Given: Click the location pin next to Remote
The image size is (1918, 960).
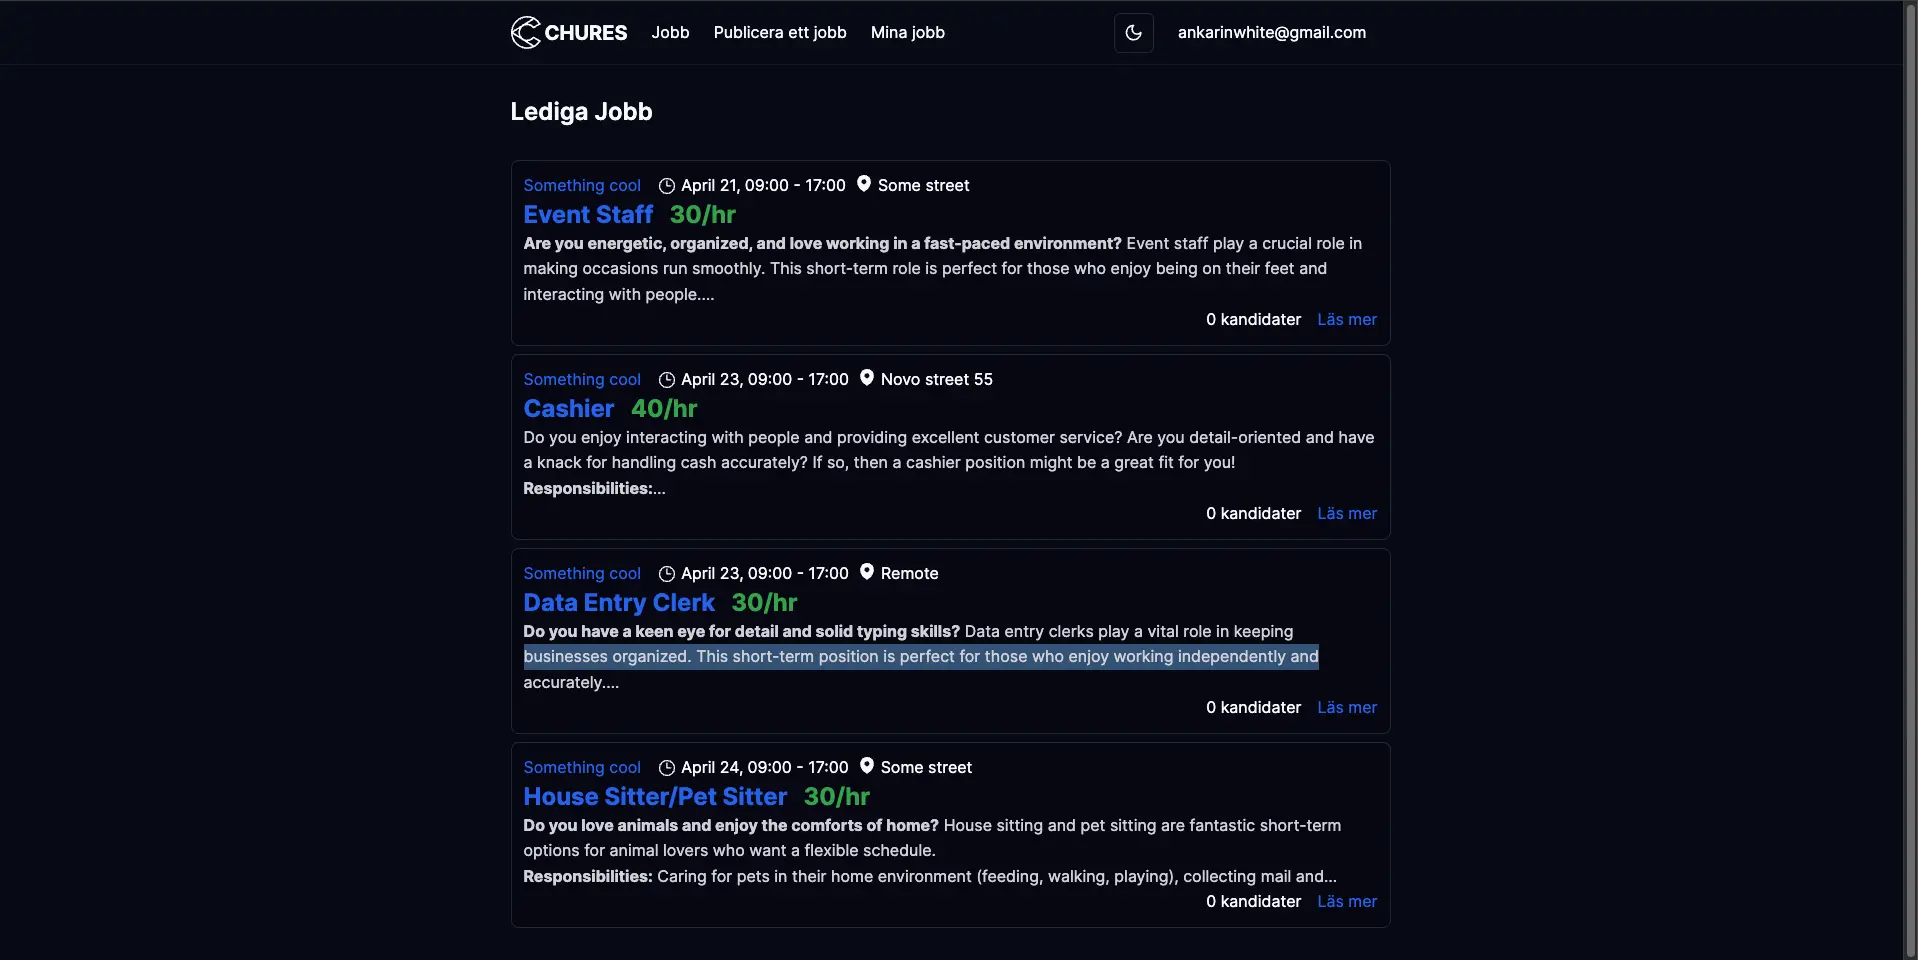Looking at the screenshot, I should click(867, 572).
